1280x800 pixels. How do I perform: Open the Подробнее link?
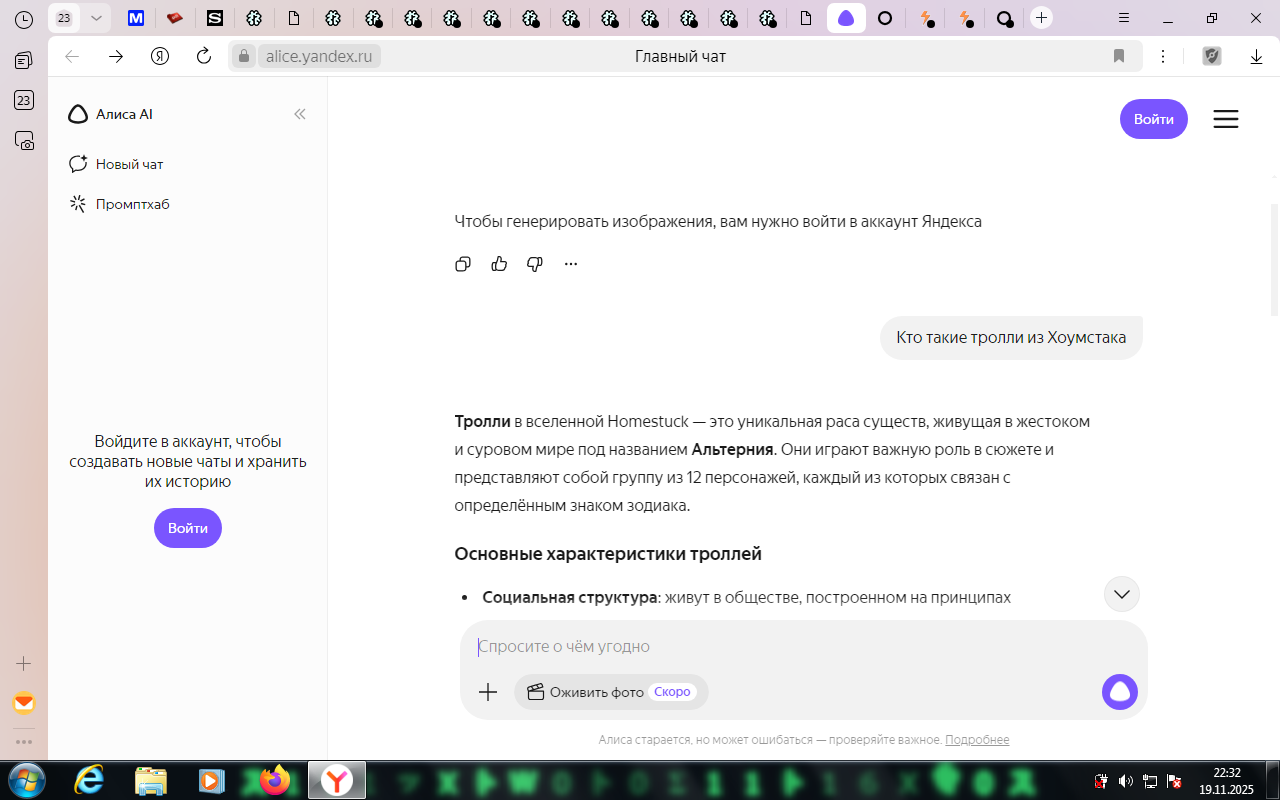(977, 740)
